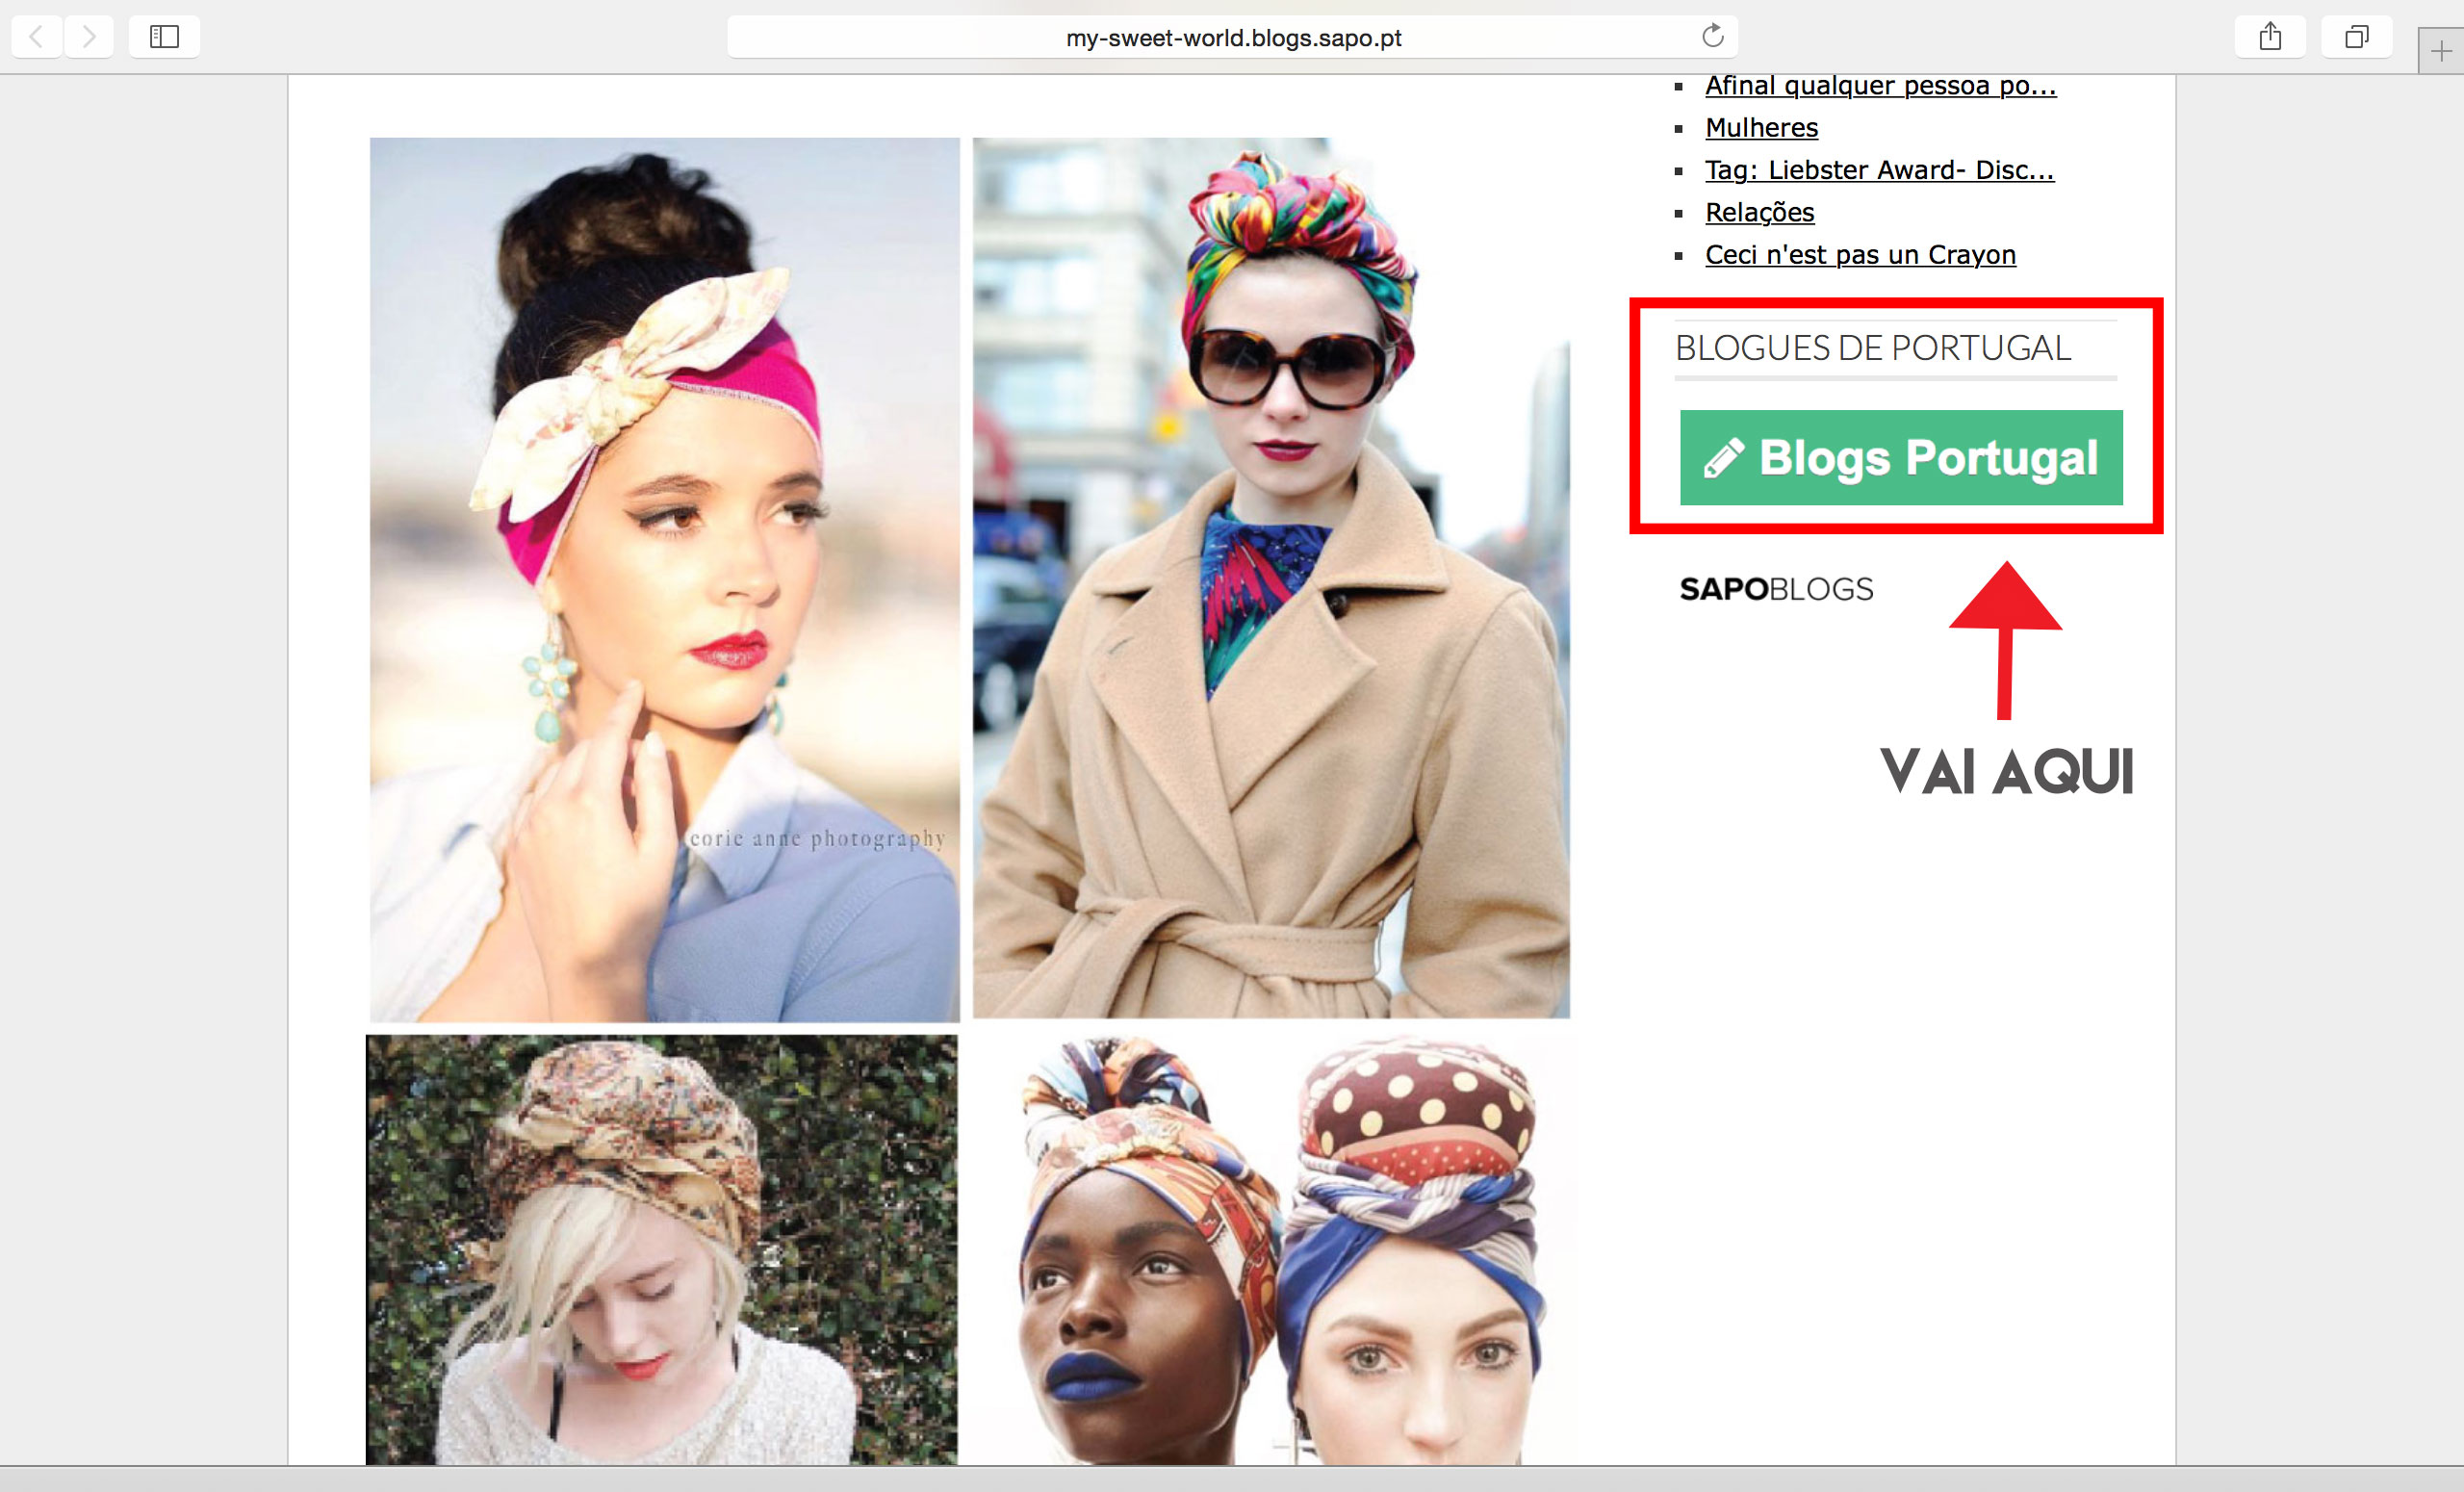The image size is (2464, 1492).
Task: Click the camel coat woman photo
Action: tap(1270, 577)
